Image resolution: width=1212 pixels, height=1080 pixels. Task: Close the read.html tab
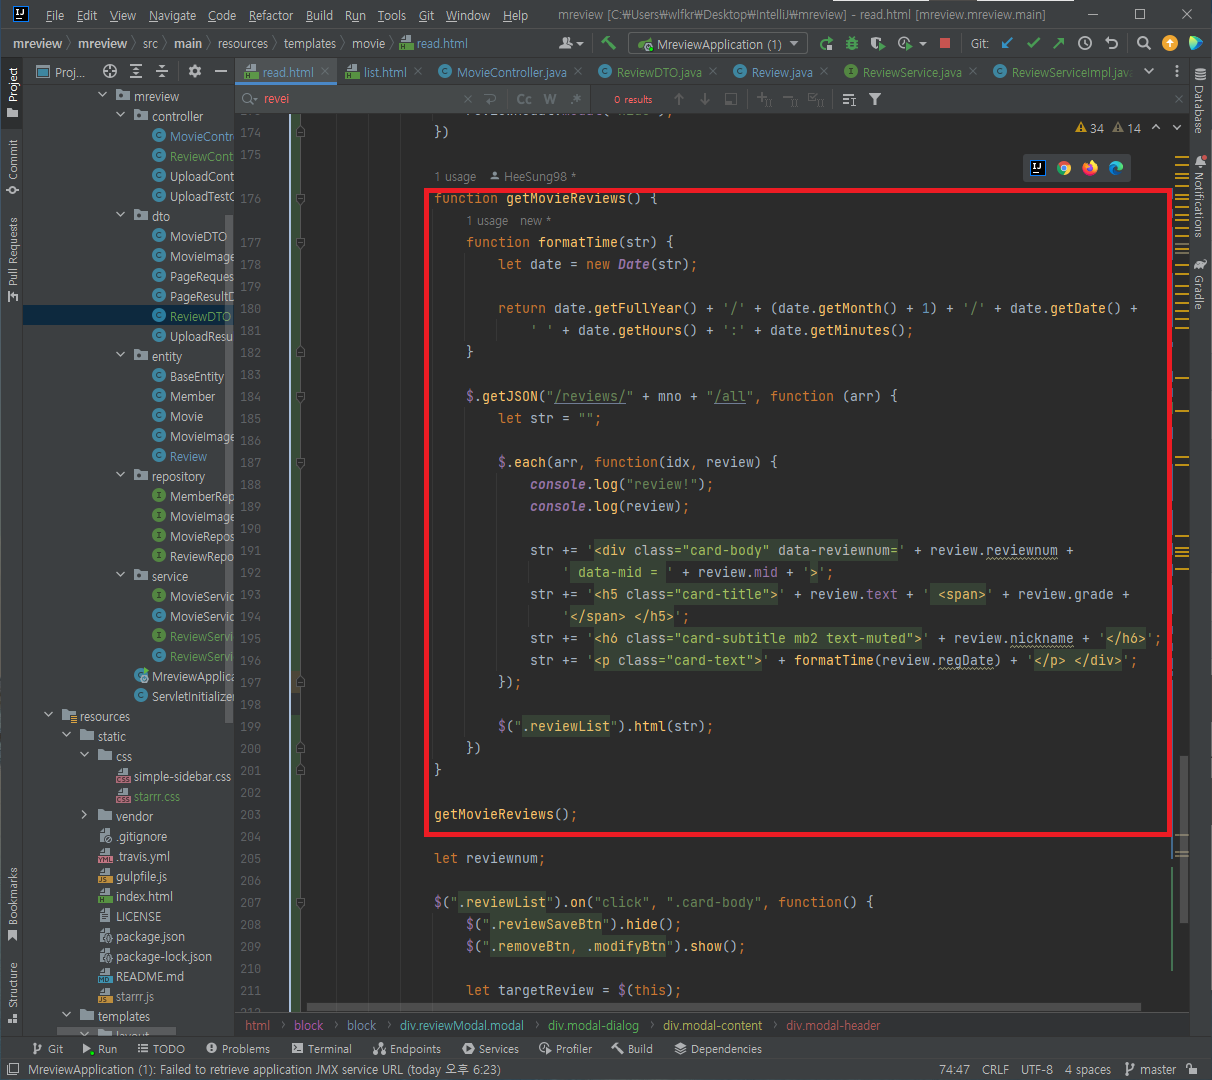(325, 72)
